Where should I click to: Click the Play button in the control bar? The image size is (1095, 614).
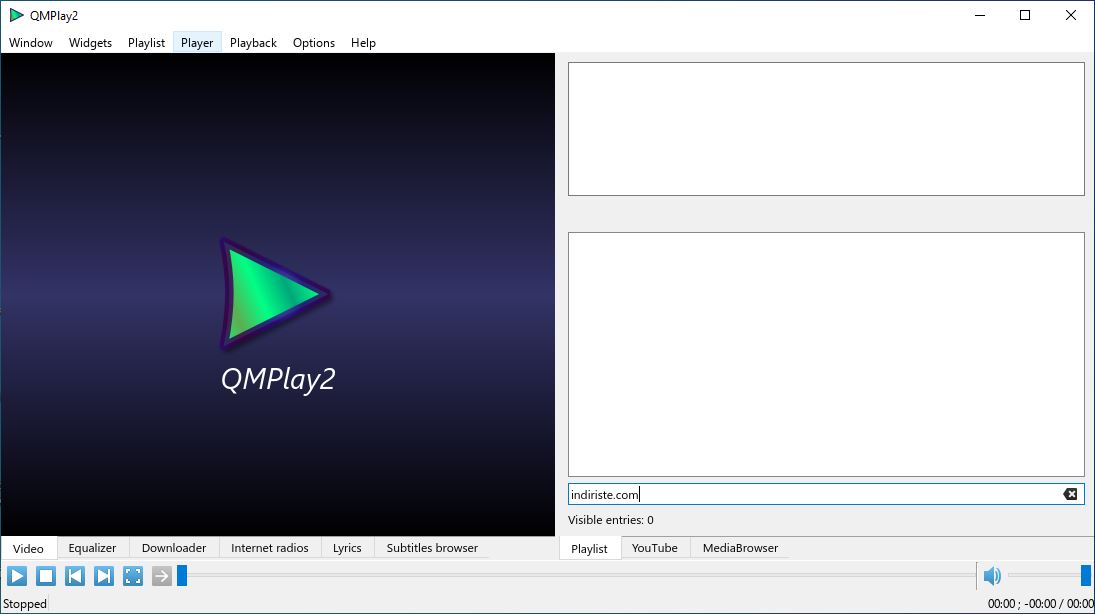coord(17,576)
